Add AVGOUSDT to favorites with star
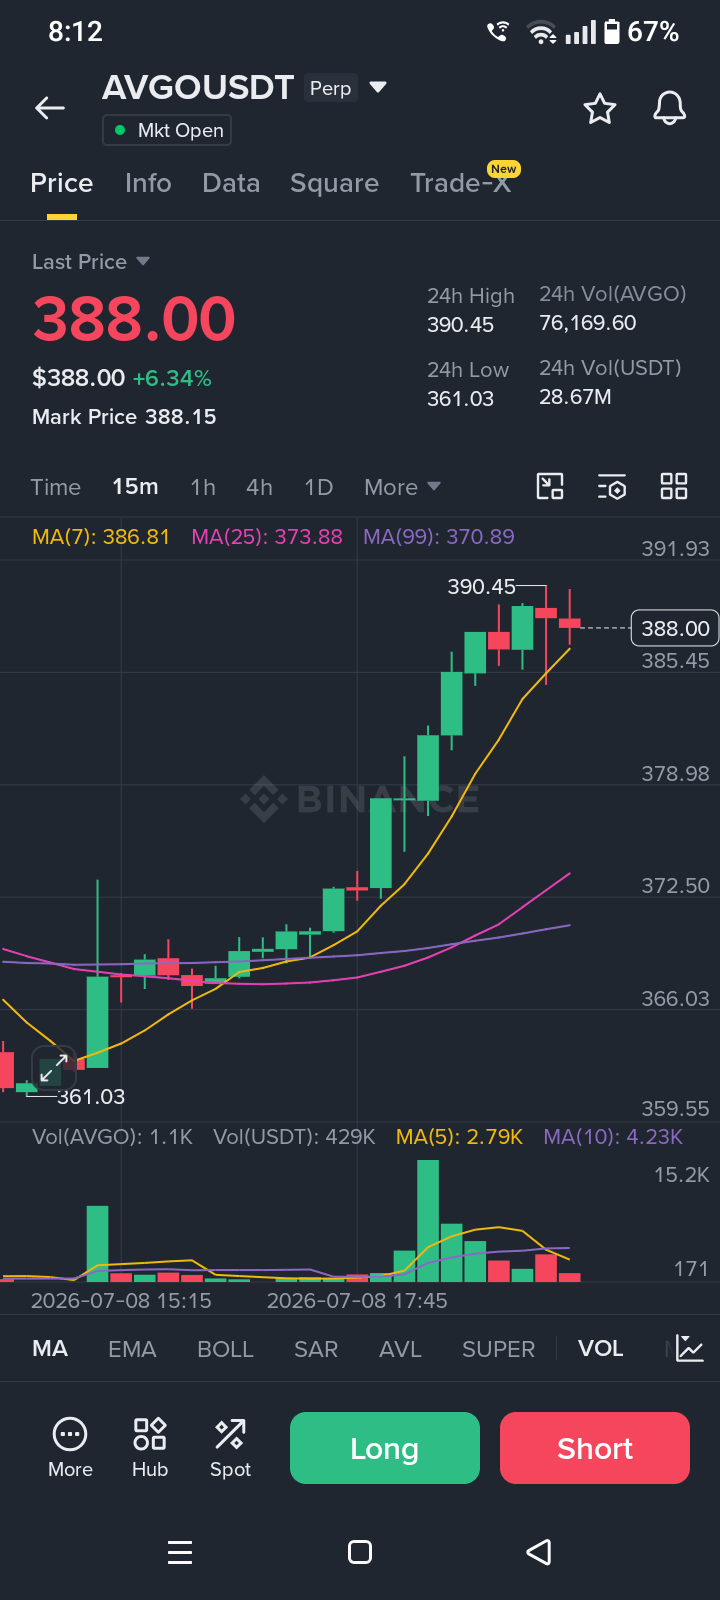 pos(600,108)
